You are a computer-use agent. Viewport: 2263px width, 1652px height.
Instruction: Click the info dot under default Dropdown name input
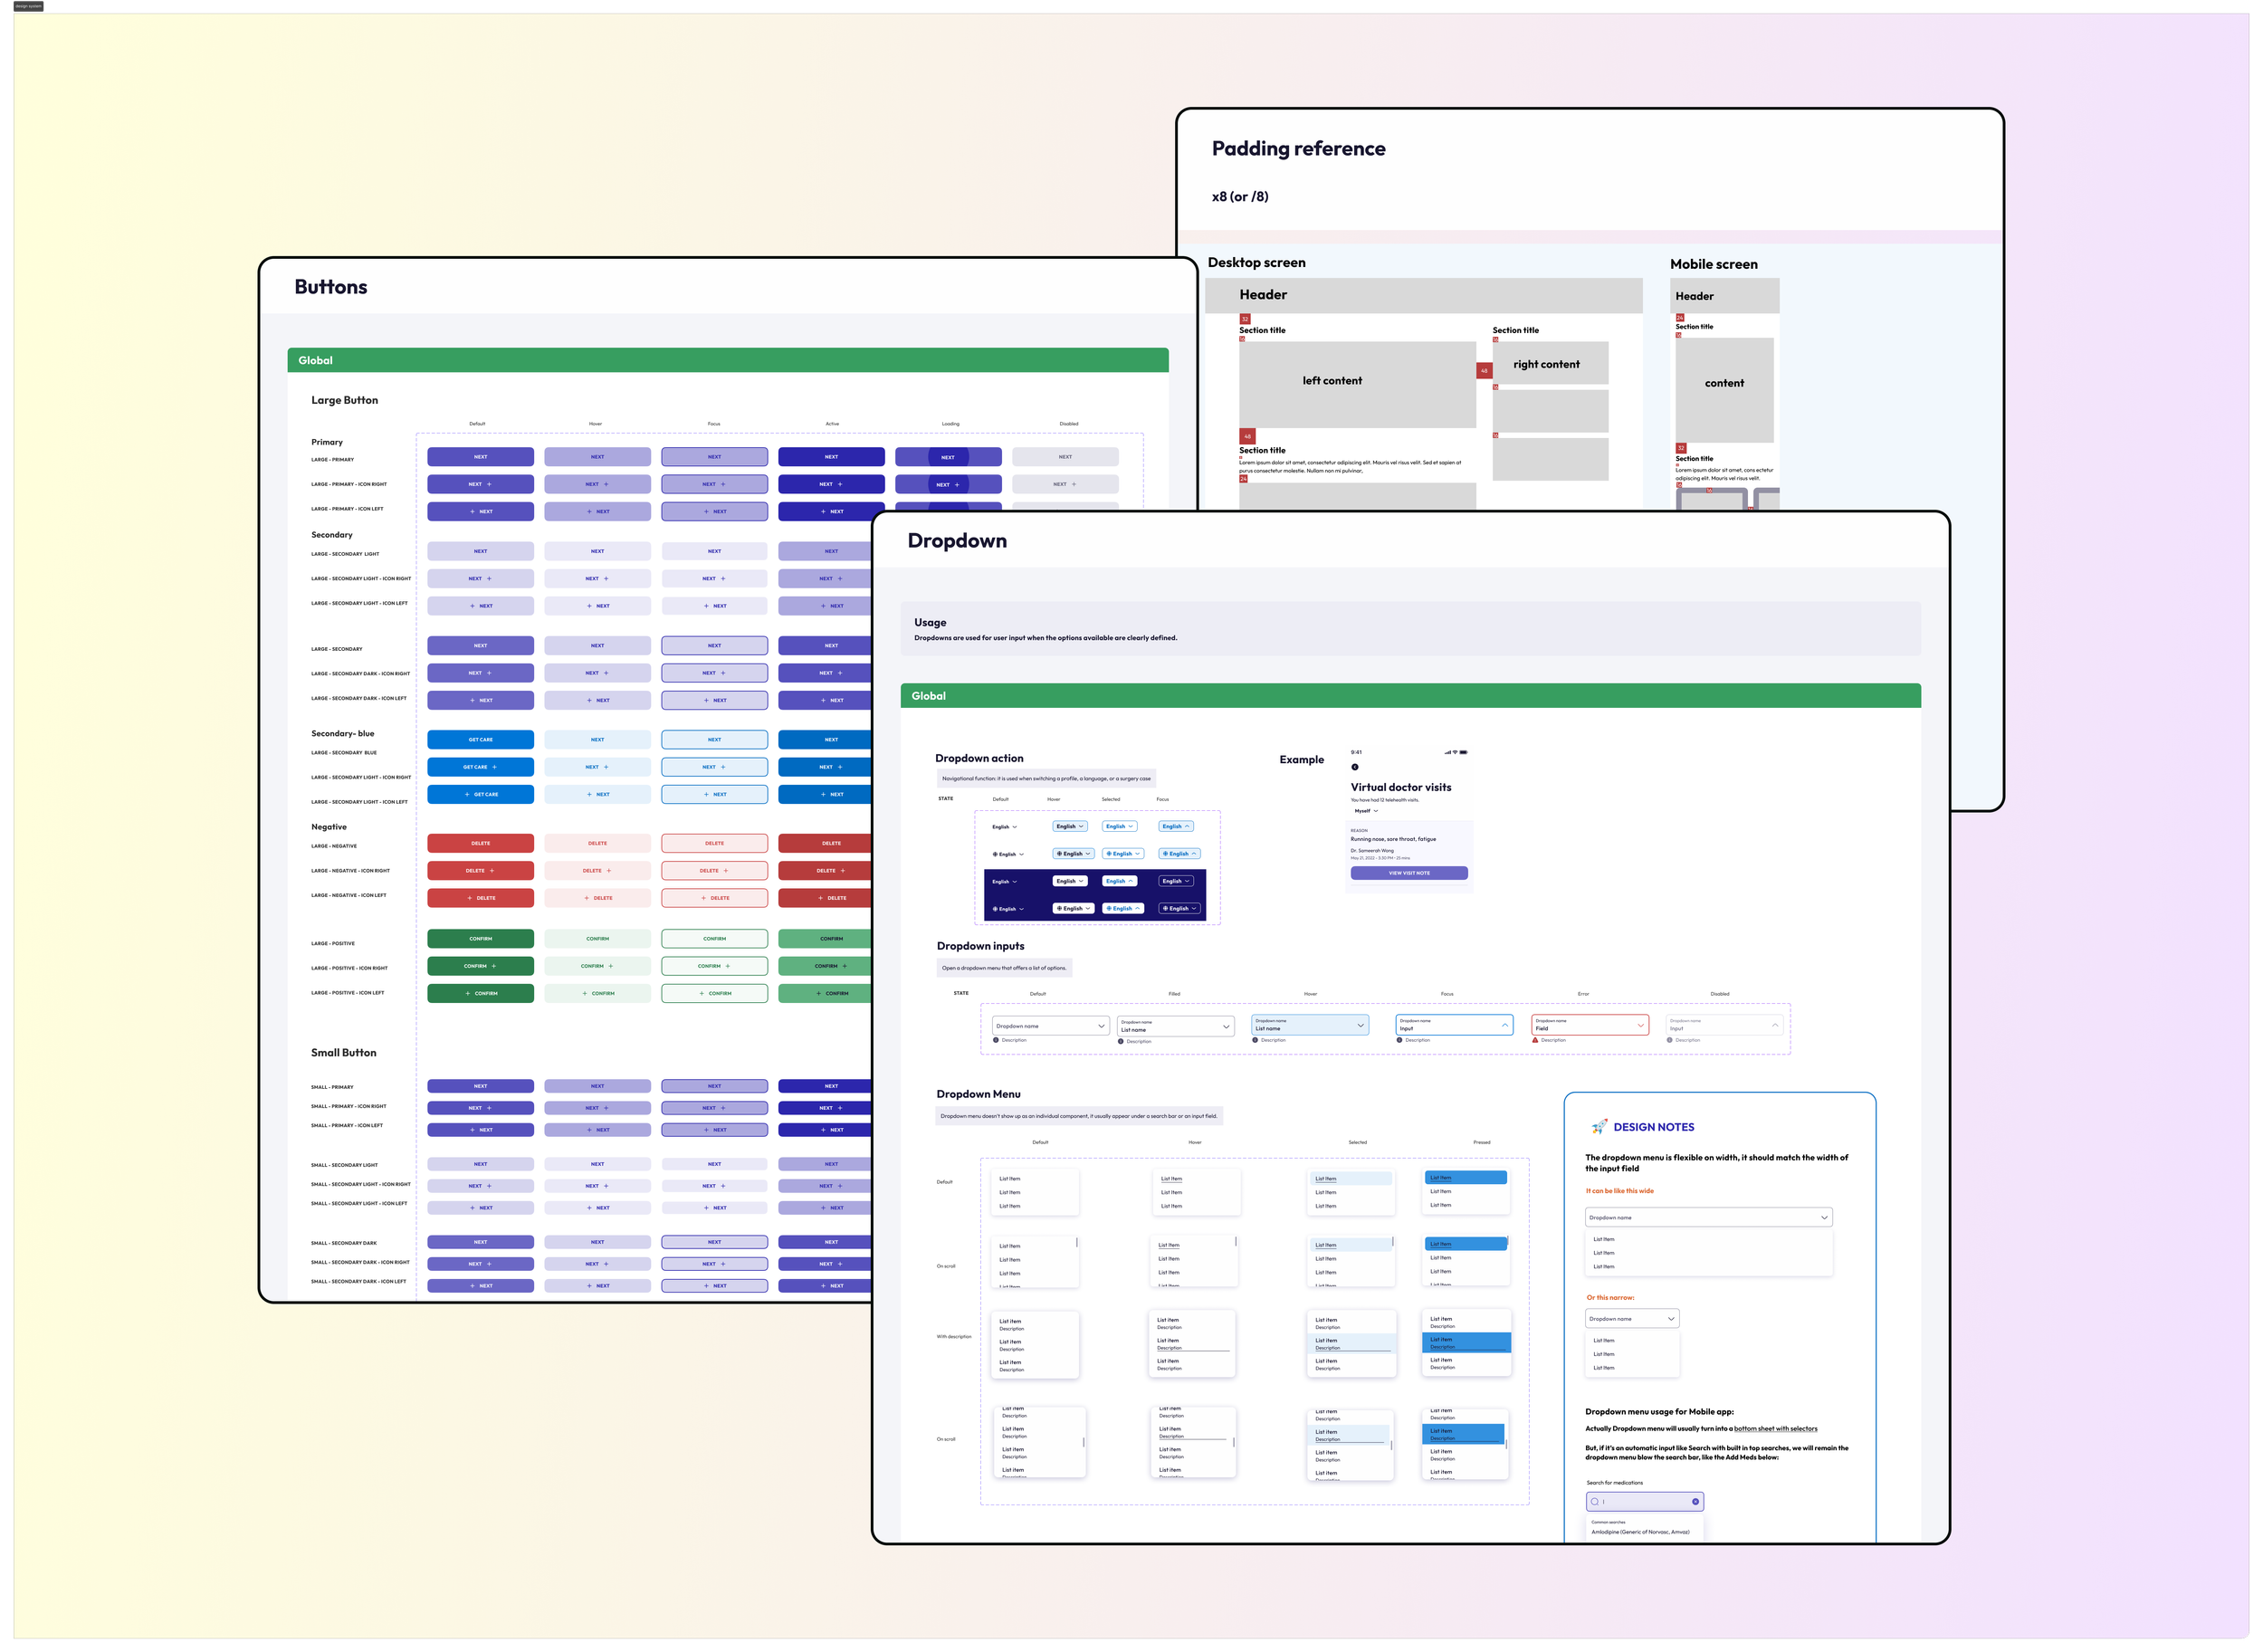[996, 1040]
